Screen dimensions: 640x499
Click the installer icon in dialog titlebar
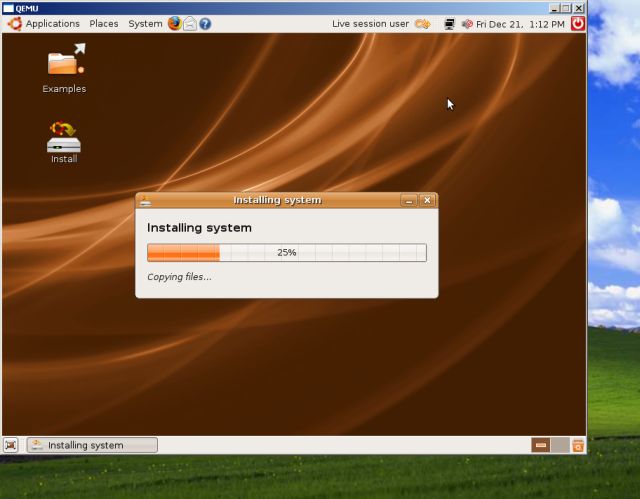click(145, 201)
